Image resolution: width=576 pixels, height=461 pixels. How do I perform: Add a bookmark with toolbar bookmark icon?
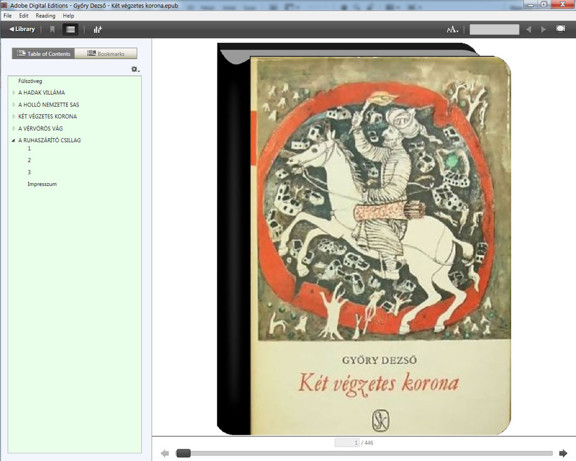[52, 29]
